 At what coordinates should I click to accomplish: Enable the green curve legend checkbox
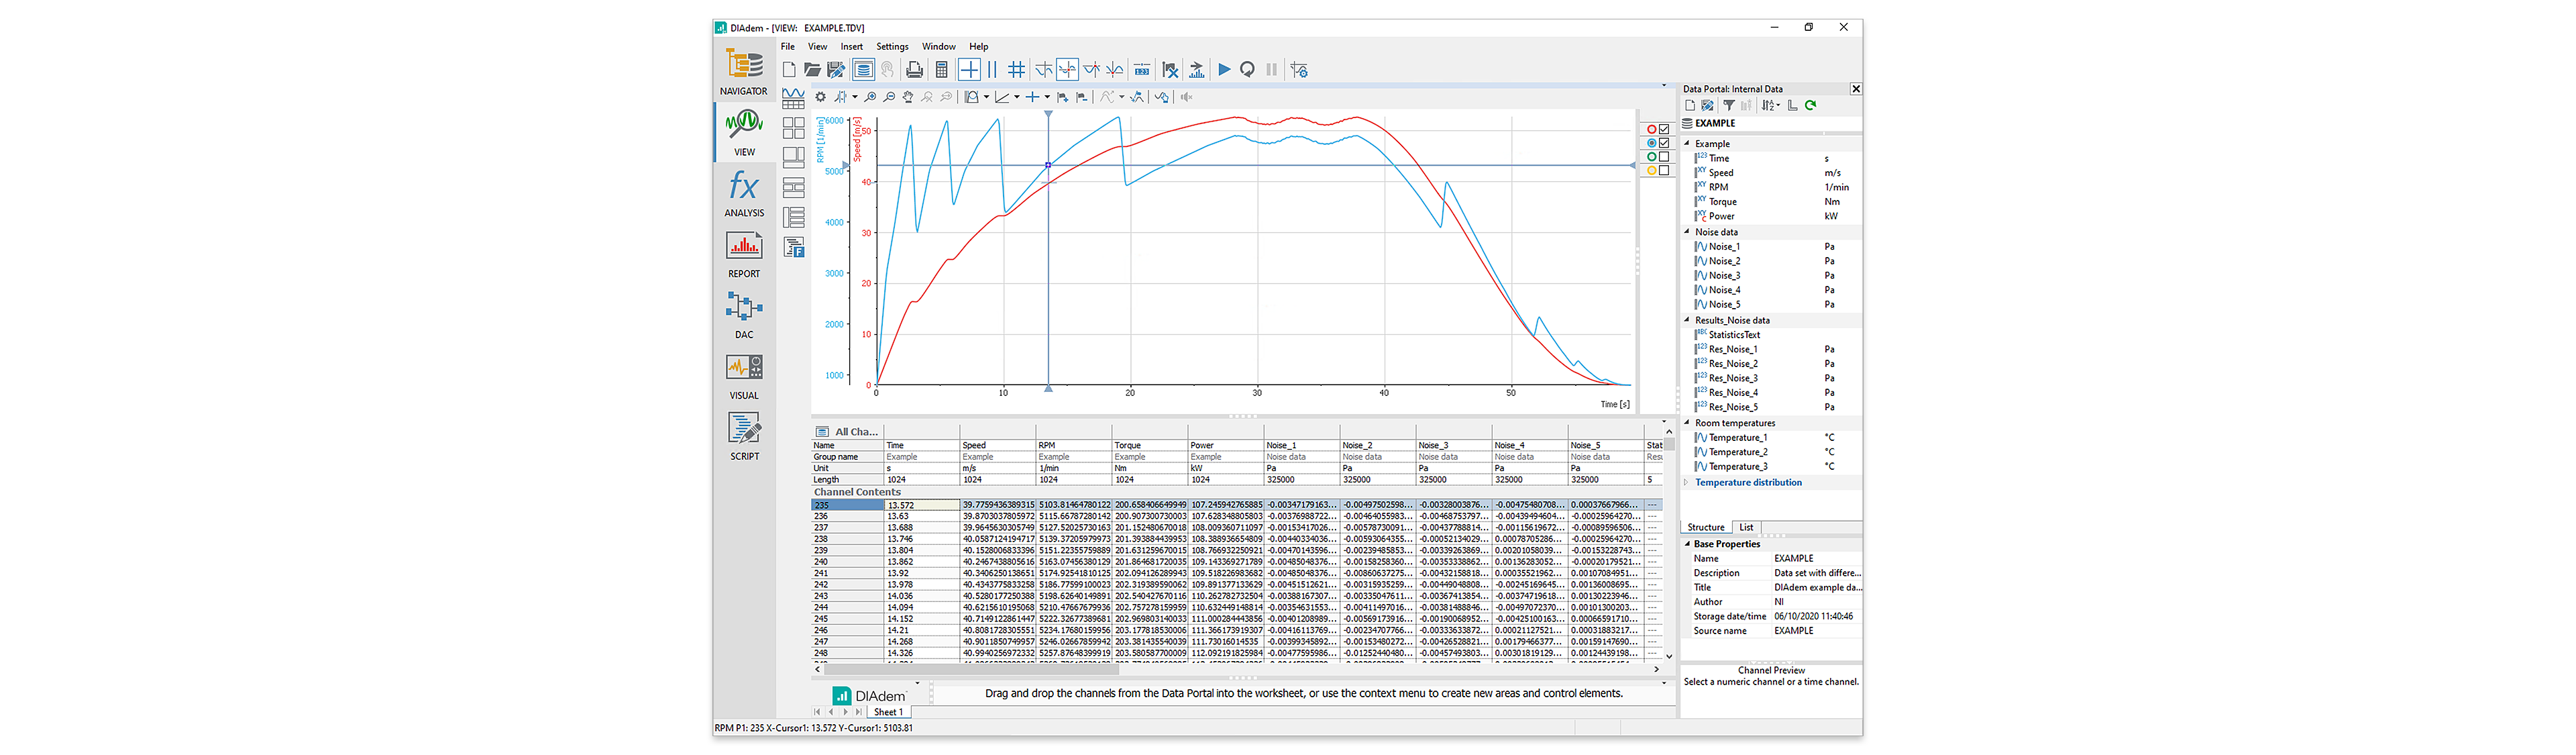tap(1664, 157)
